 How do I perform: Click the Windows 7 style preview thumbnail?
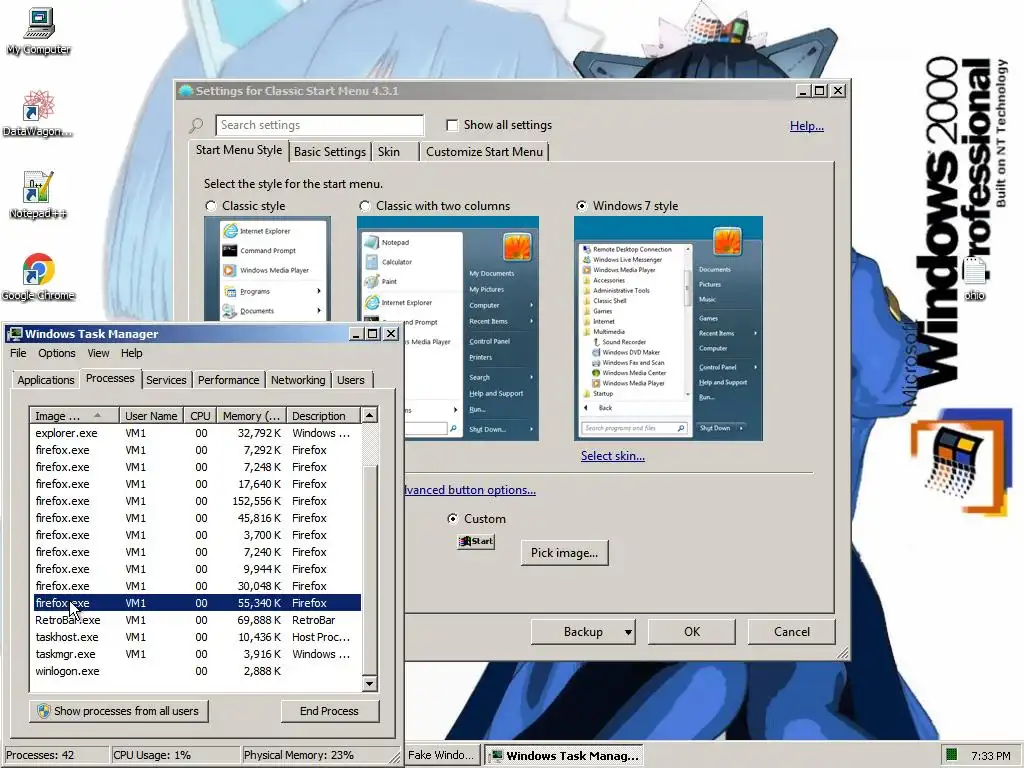(x=668, y=328)
